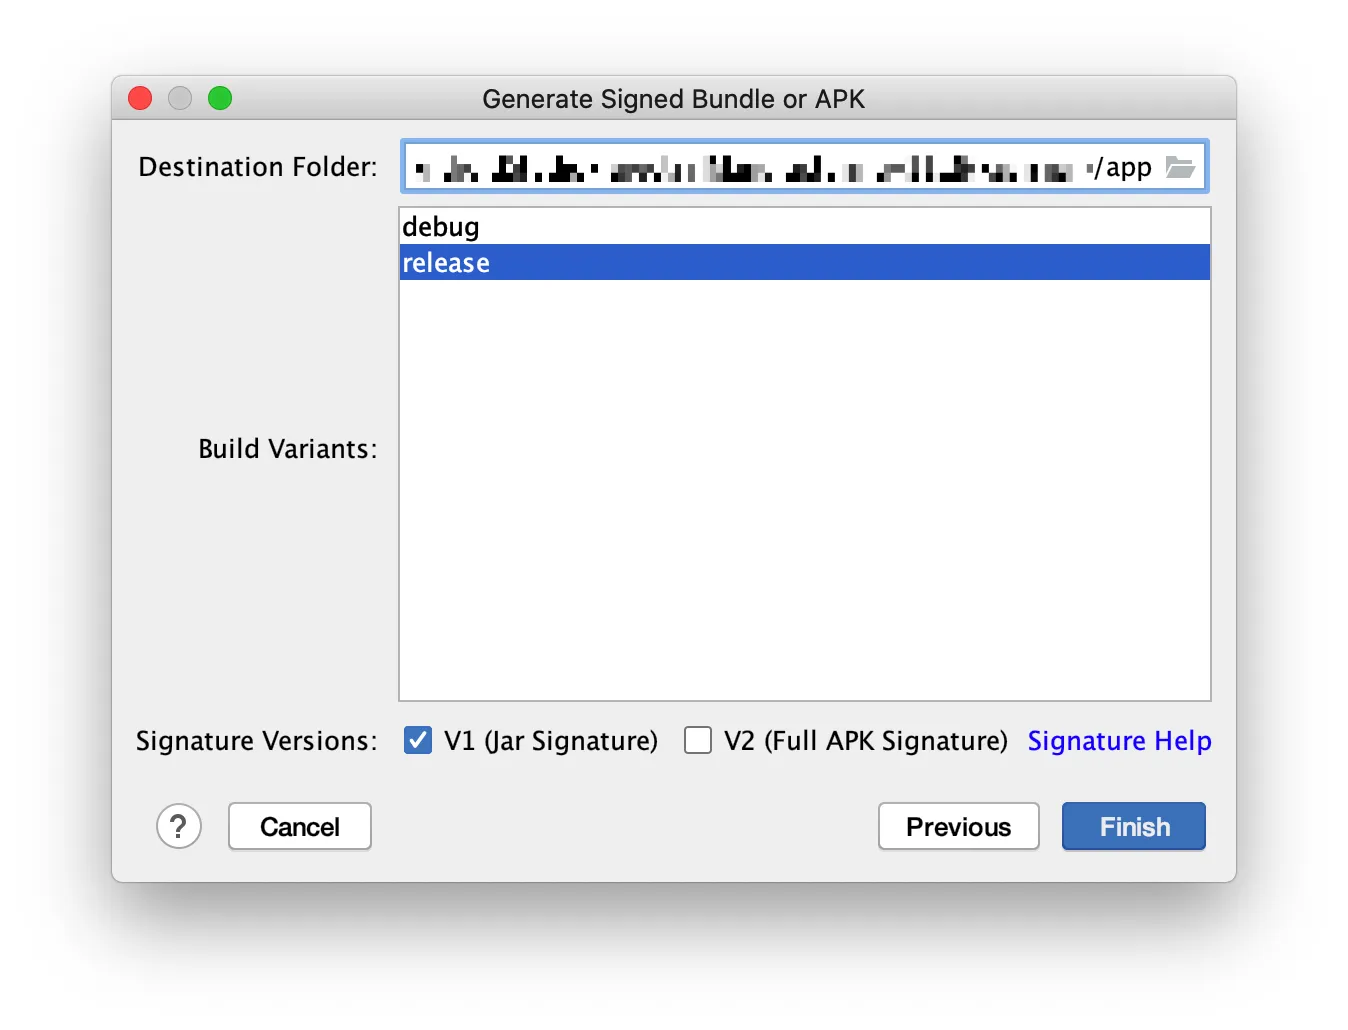Click the V2 (Full APK Signature) label text

click(866, 741)
